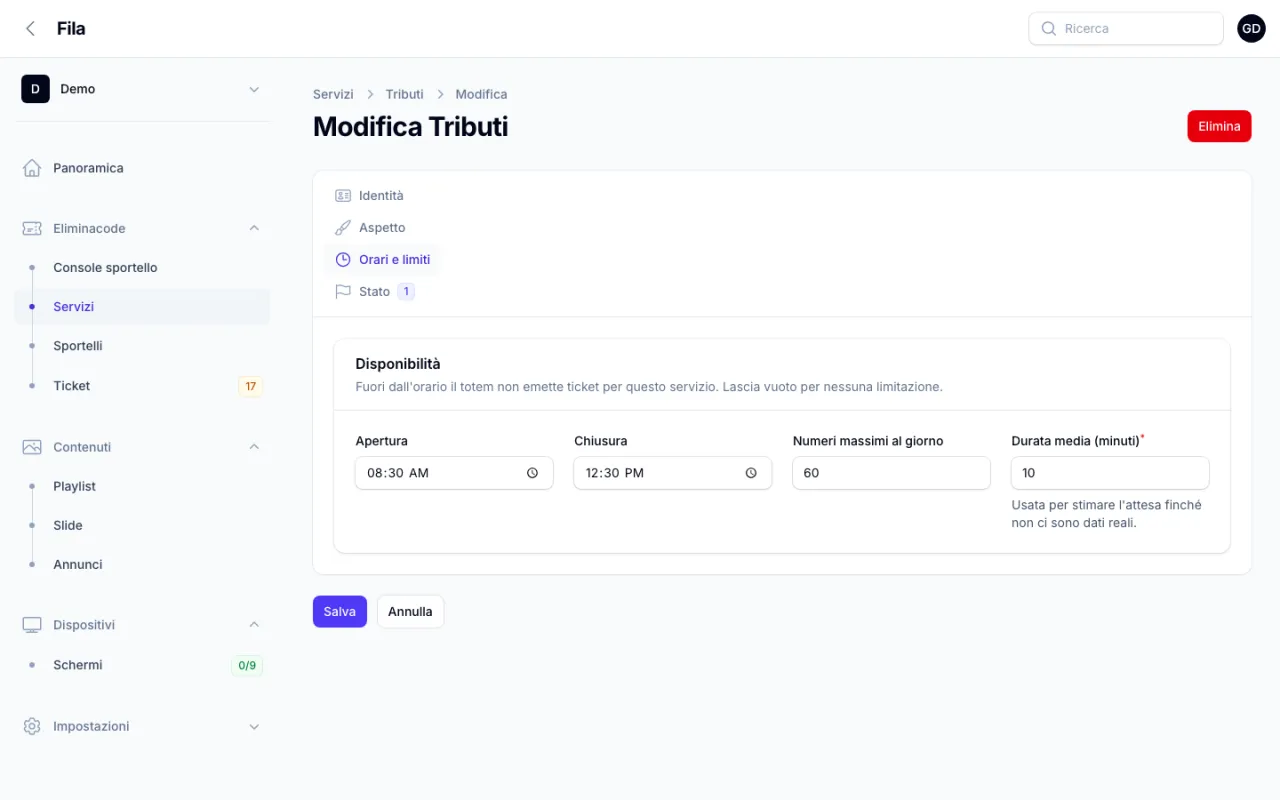Click the Demo tenant D avatar
1280x800 pixels.
[x=35, y=89]
